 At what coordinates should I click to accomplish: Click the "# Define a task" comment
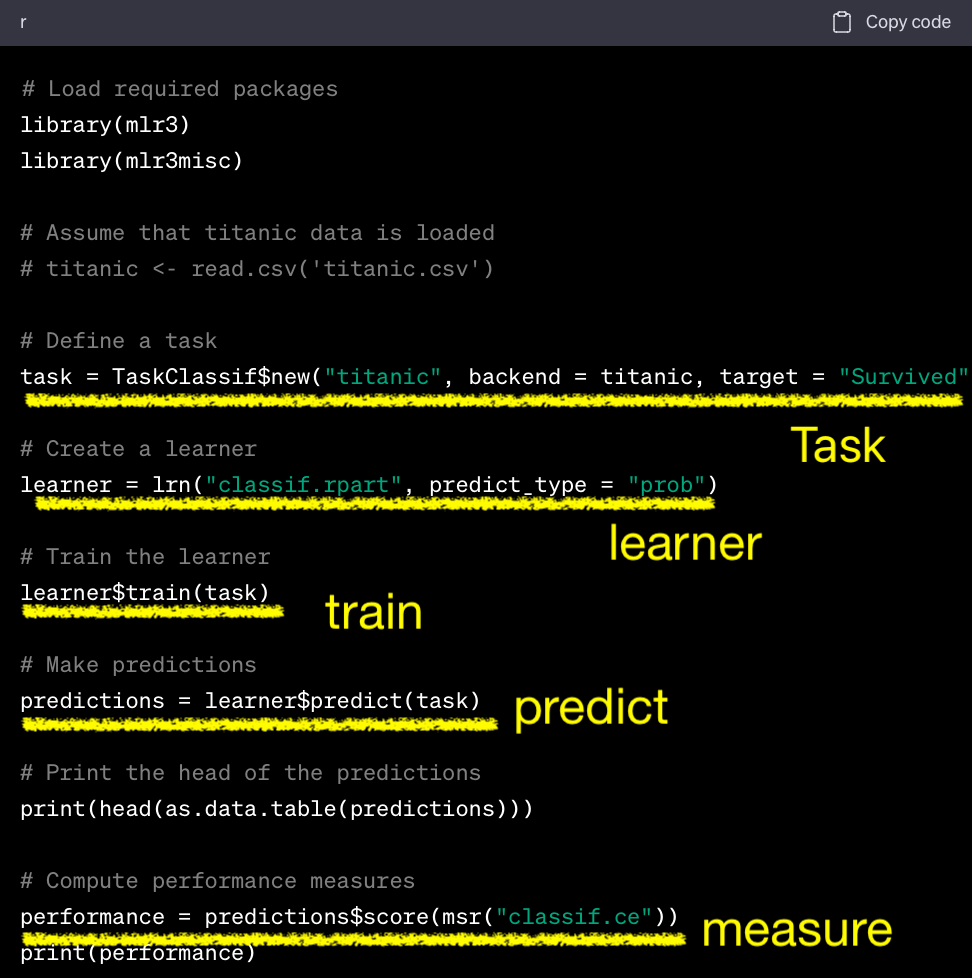[118, 341]
